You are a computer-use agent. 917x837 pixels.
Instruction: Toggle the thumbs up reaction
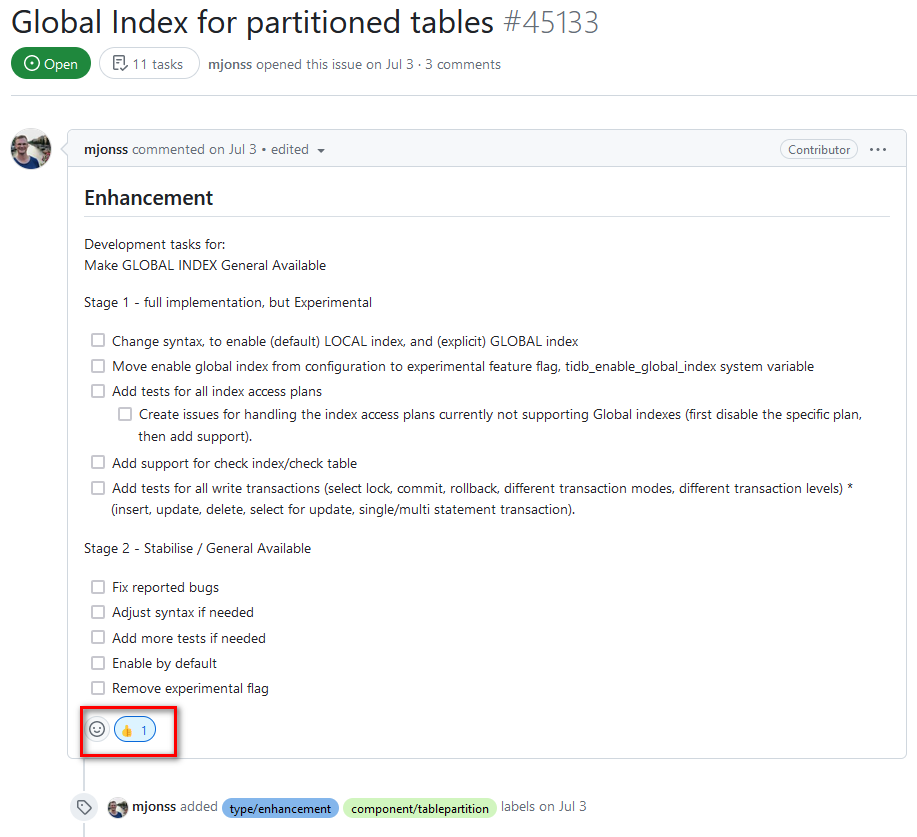click(135, 730)
